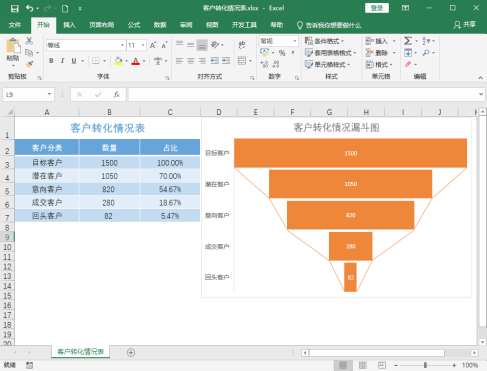Apply the accounting number format
The height and width of the screenshot is (371, 487).
pyautogui.click(x=264, y=52)
